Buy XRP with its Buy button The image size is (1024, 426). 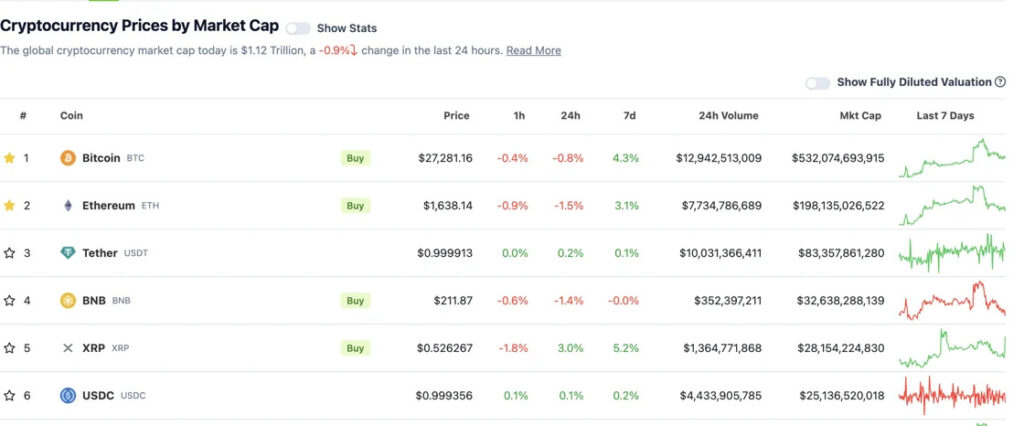(x=355, y=348)
